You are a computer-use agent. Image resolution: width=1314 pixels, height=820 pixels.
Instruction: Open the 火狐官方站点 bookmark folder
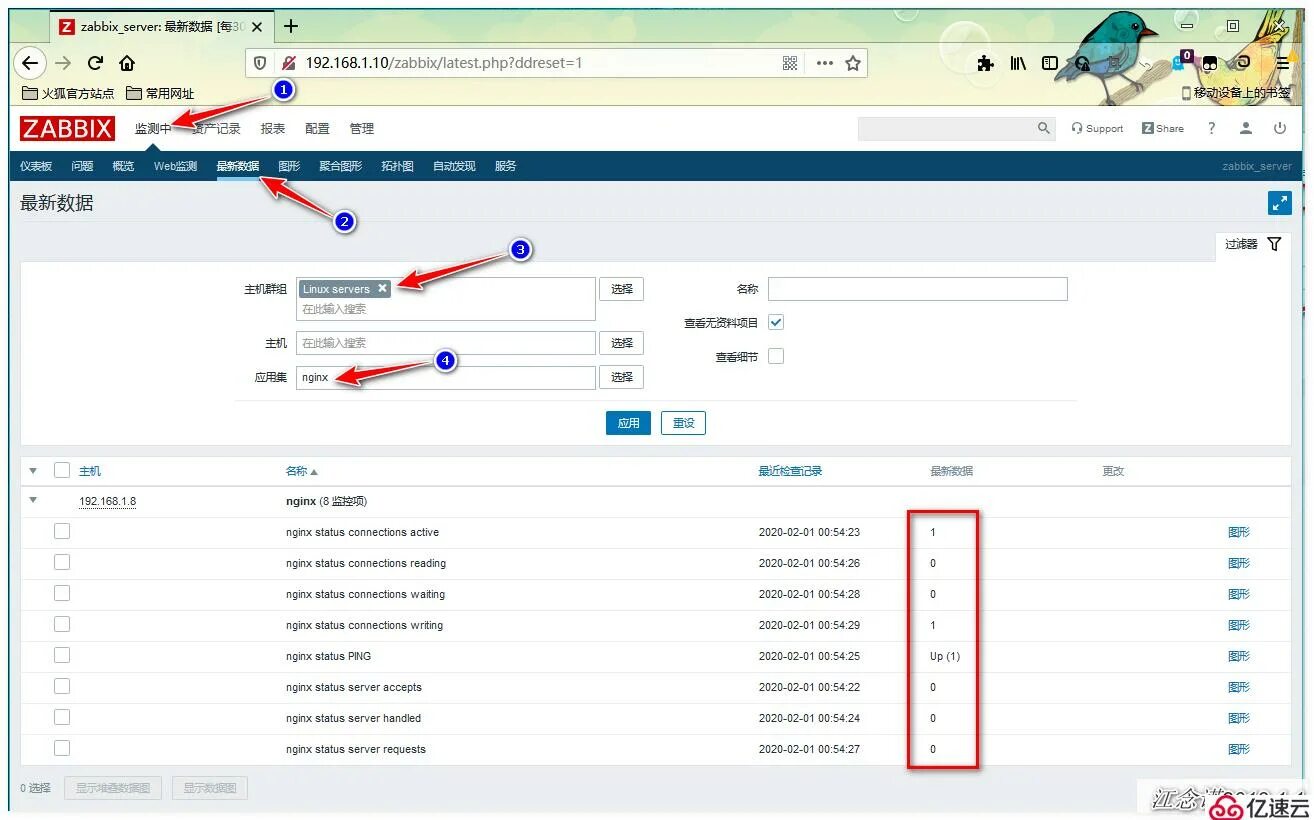pyautogui.click(x=67, y=93)
